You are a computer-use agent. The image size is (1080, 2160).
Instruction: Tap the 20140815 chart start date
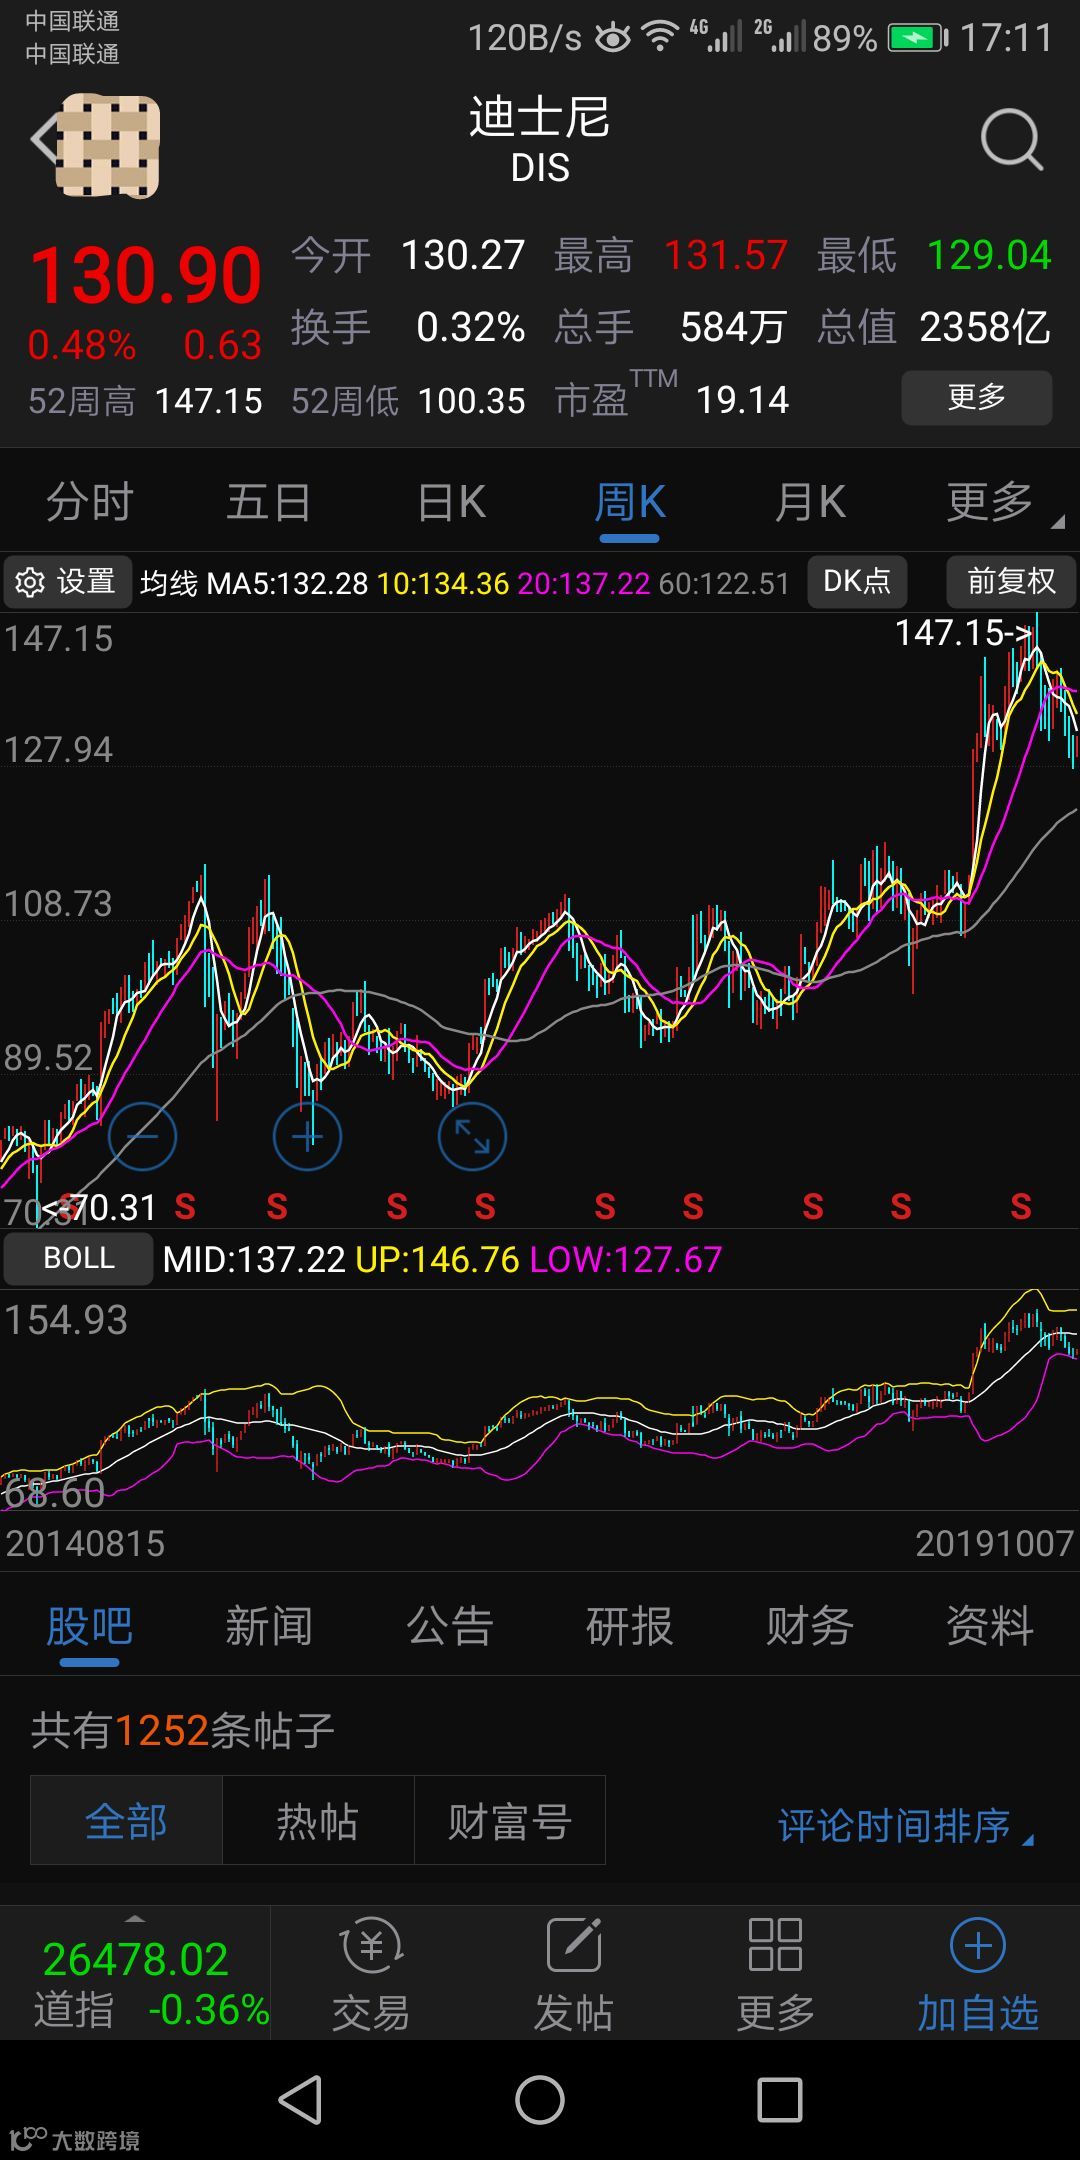(x=85, y=1543)
